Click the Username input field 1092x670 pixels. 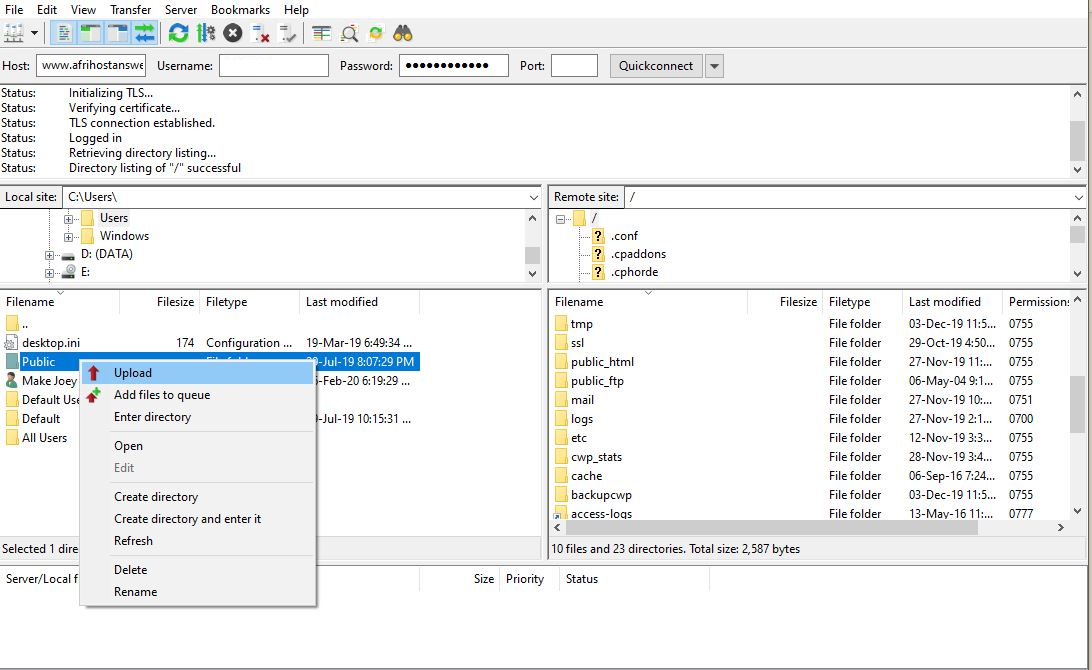point(273,66)
